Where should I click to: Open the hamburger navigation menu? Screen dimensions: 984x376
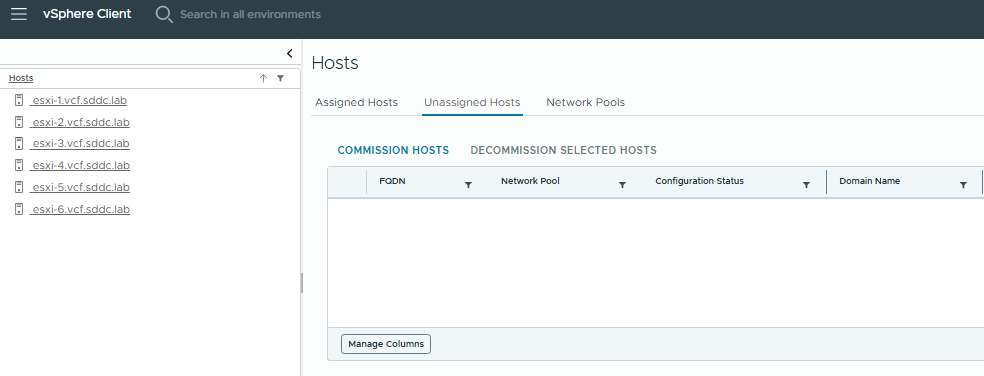(19, 14)
